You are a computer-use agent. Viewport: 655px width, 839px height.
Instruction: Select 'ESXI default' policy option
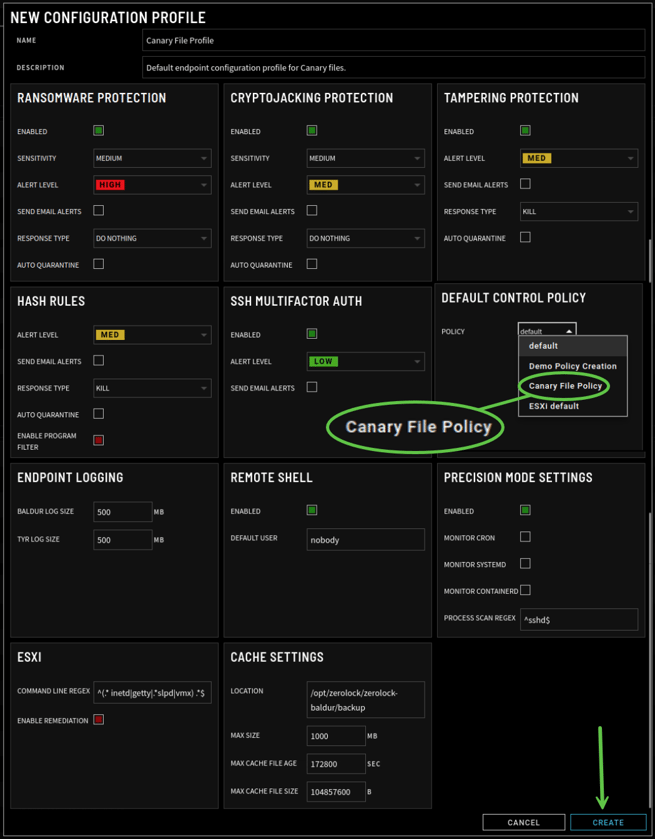573,406
